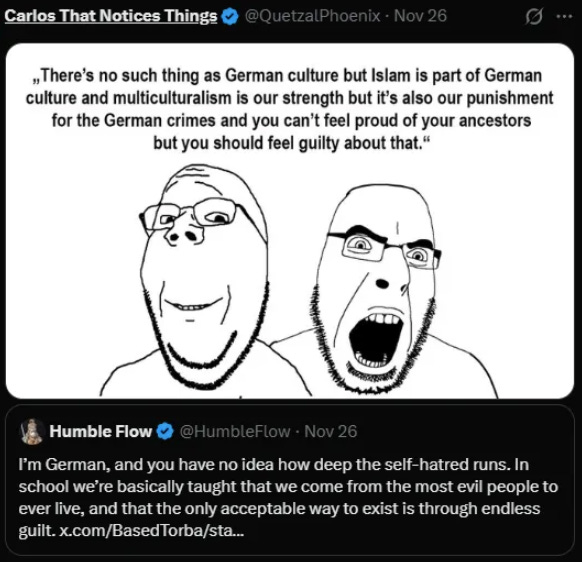Viewport: 582px width, 562px height.
Task: Click the meme caption starting "There's no such thing"
Action: coord(290,110)
